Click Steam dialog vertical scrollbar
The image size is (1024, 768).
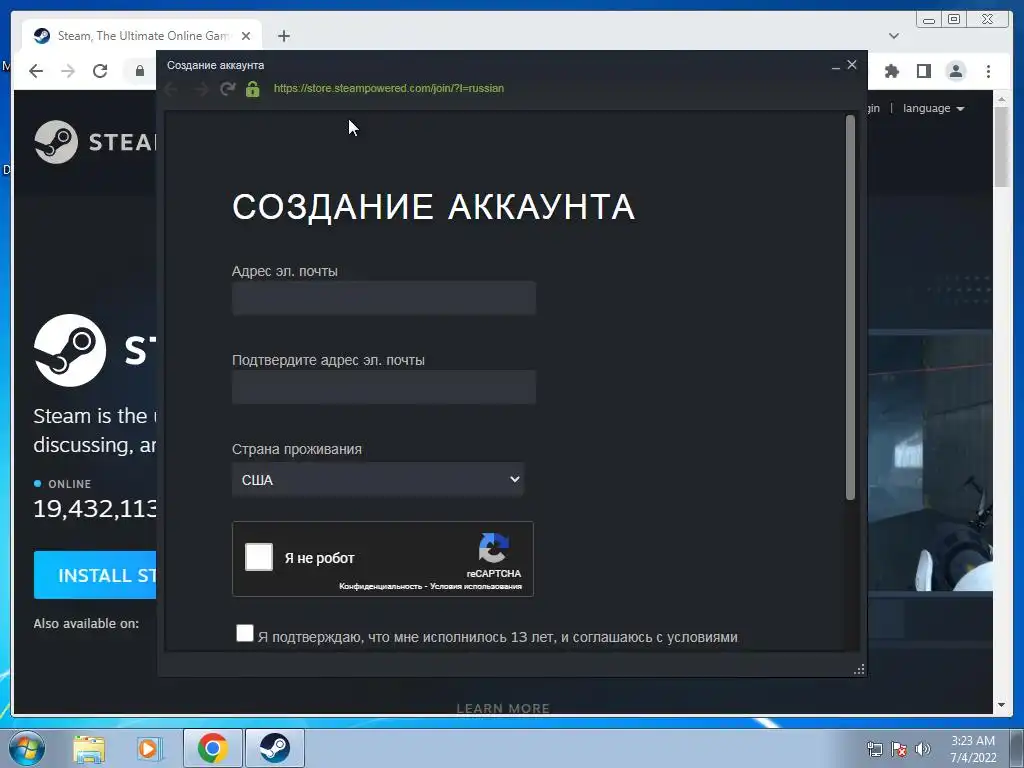[x=850, y=308]
